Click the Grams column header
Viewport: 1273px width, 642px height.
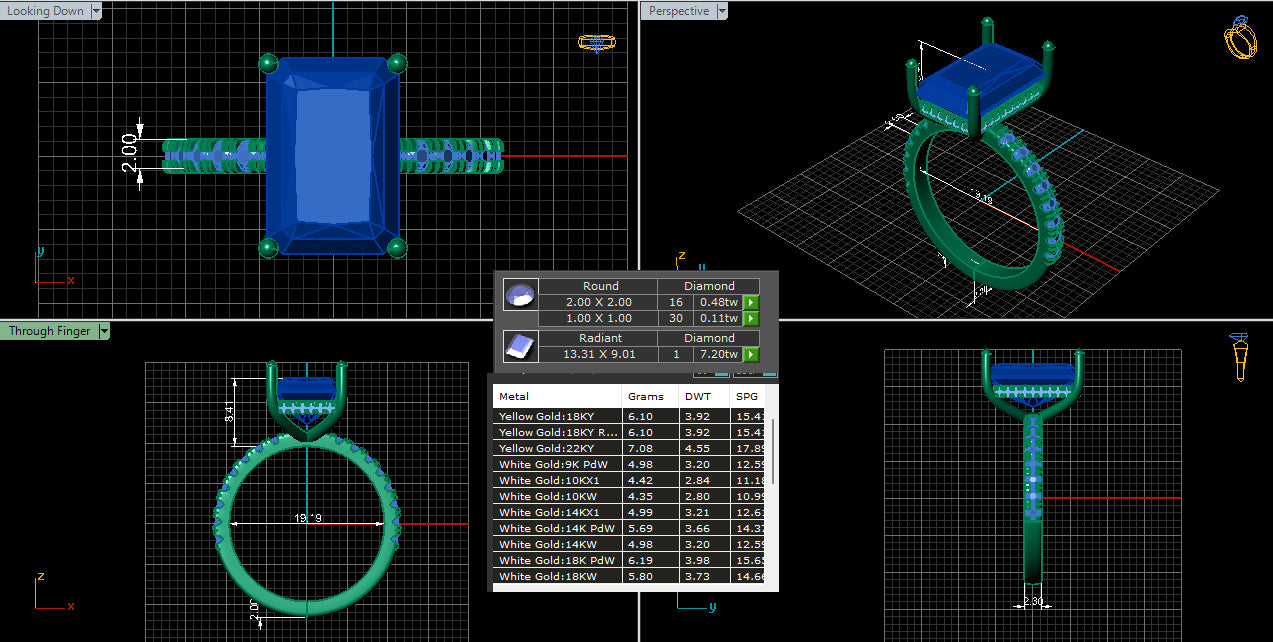(x=645, y=397)
